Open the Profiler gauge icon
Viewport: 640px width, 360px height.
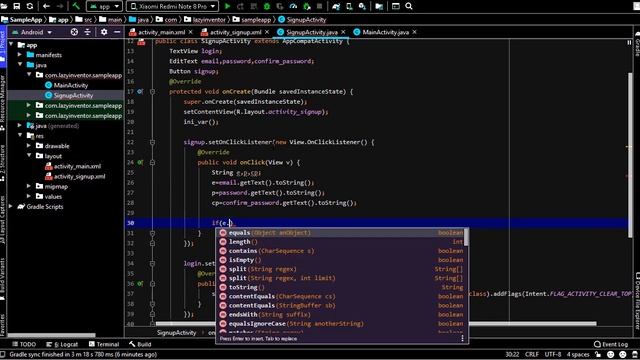click(293, 6)
